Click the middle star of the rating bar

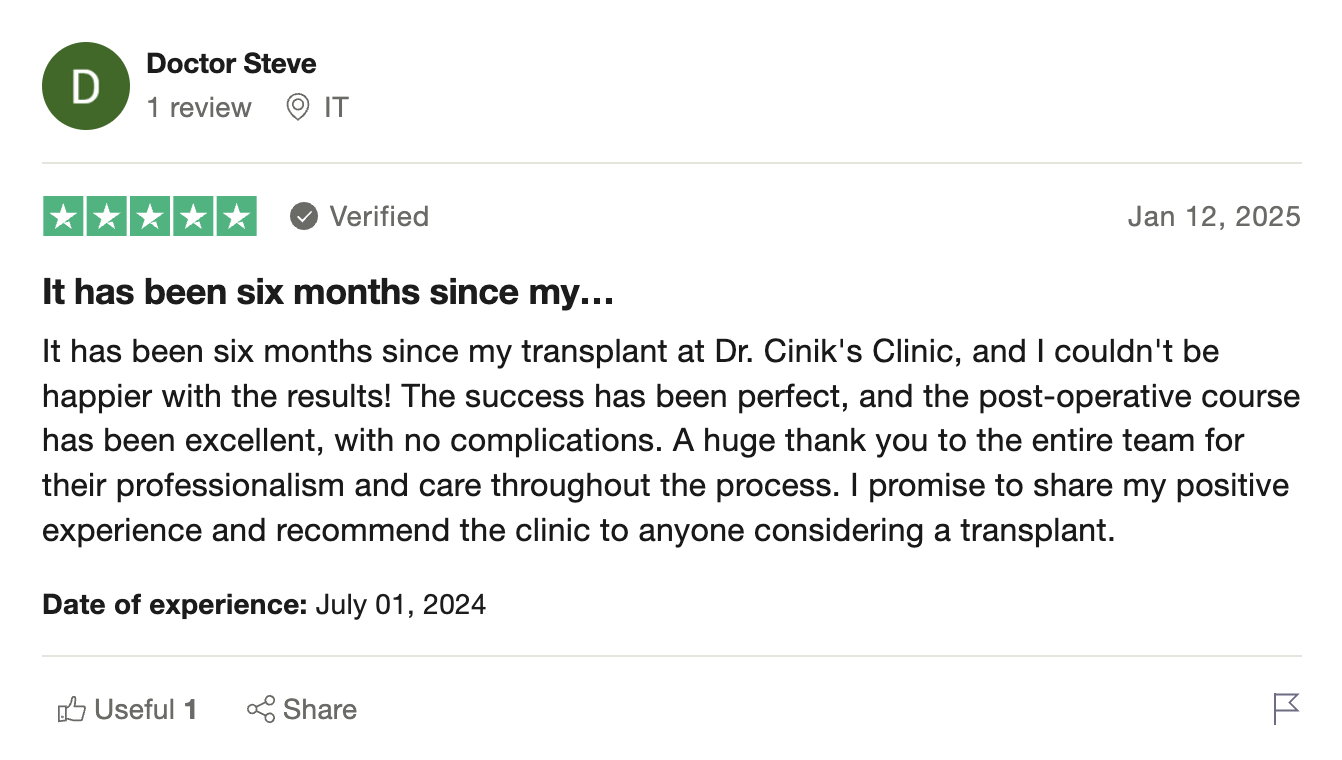(149, 216)
